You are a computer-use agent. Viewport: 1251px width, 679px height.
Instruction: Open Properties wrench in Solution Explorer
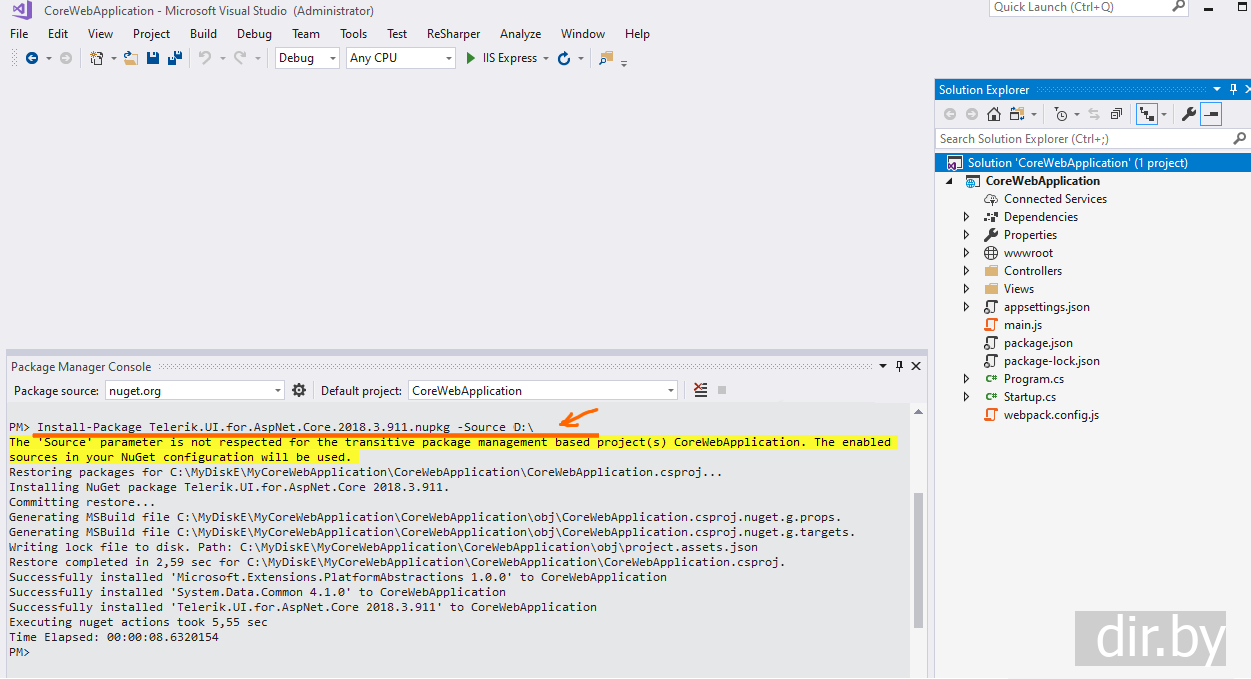pyautogui.click(x=1188, y=114)
